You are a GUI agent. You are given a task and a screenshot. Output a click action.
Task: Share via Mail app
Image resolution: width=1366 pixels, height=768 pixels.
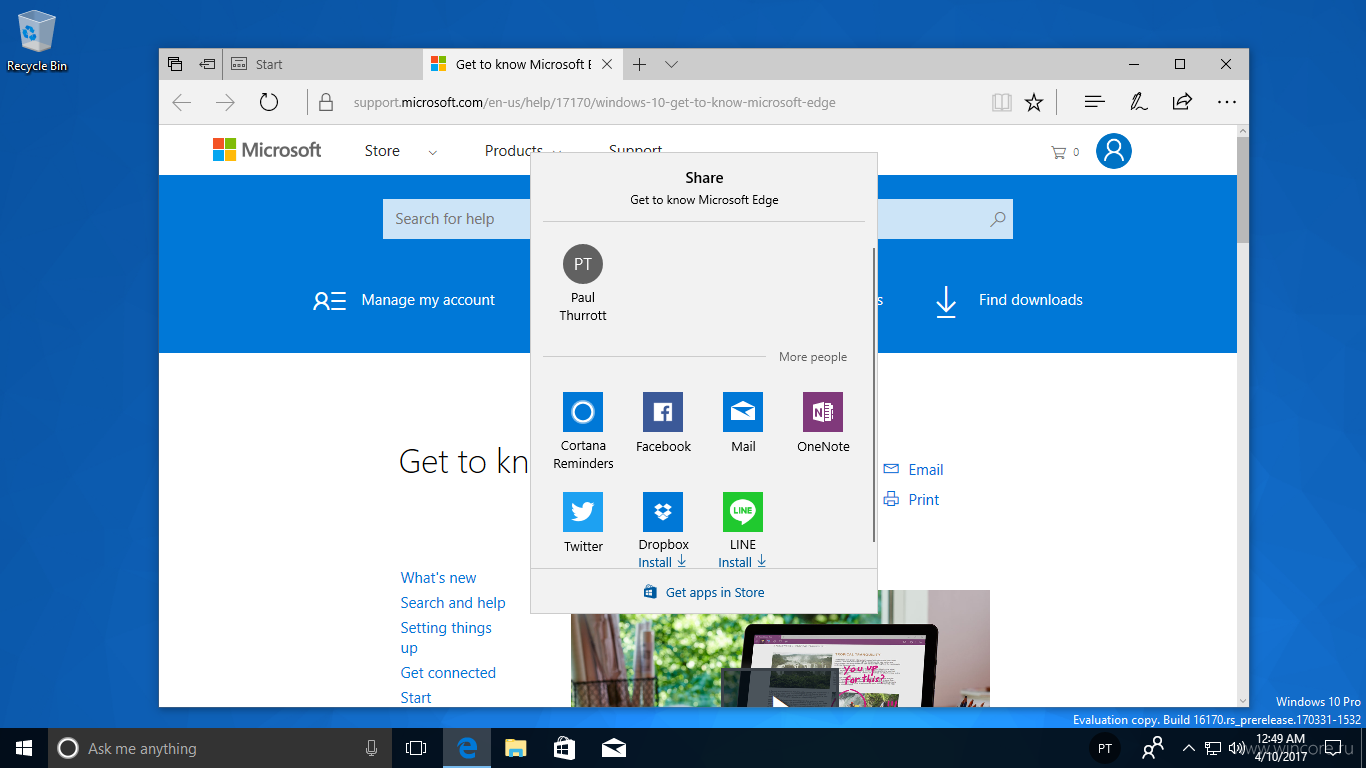(743, 423)
